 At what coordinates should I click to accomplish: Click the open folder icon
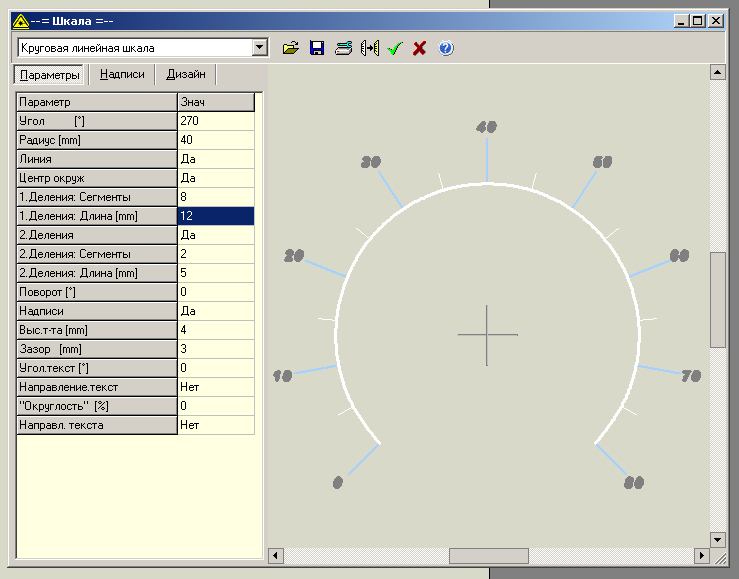(291, 48)
